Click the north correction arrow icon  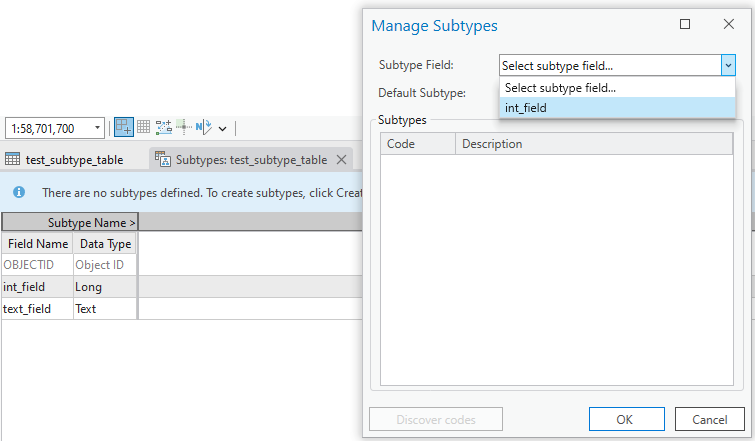pos(203,127)
